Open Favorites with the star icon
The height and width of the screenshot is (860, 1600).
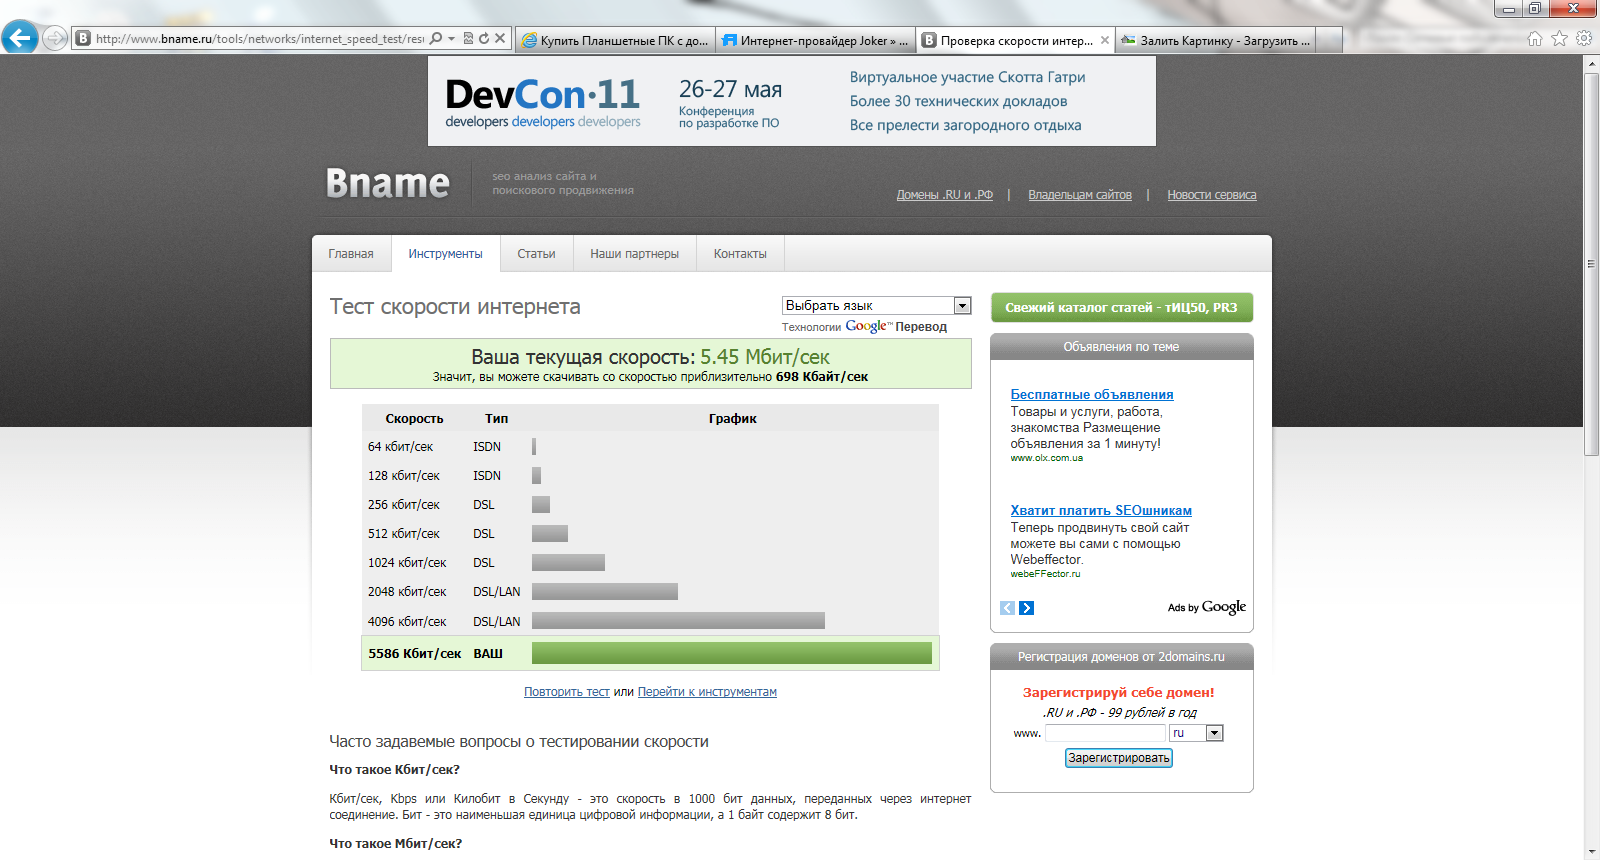pos(1559,39)
